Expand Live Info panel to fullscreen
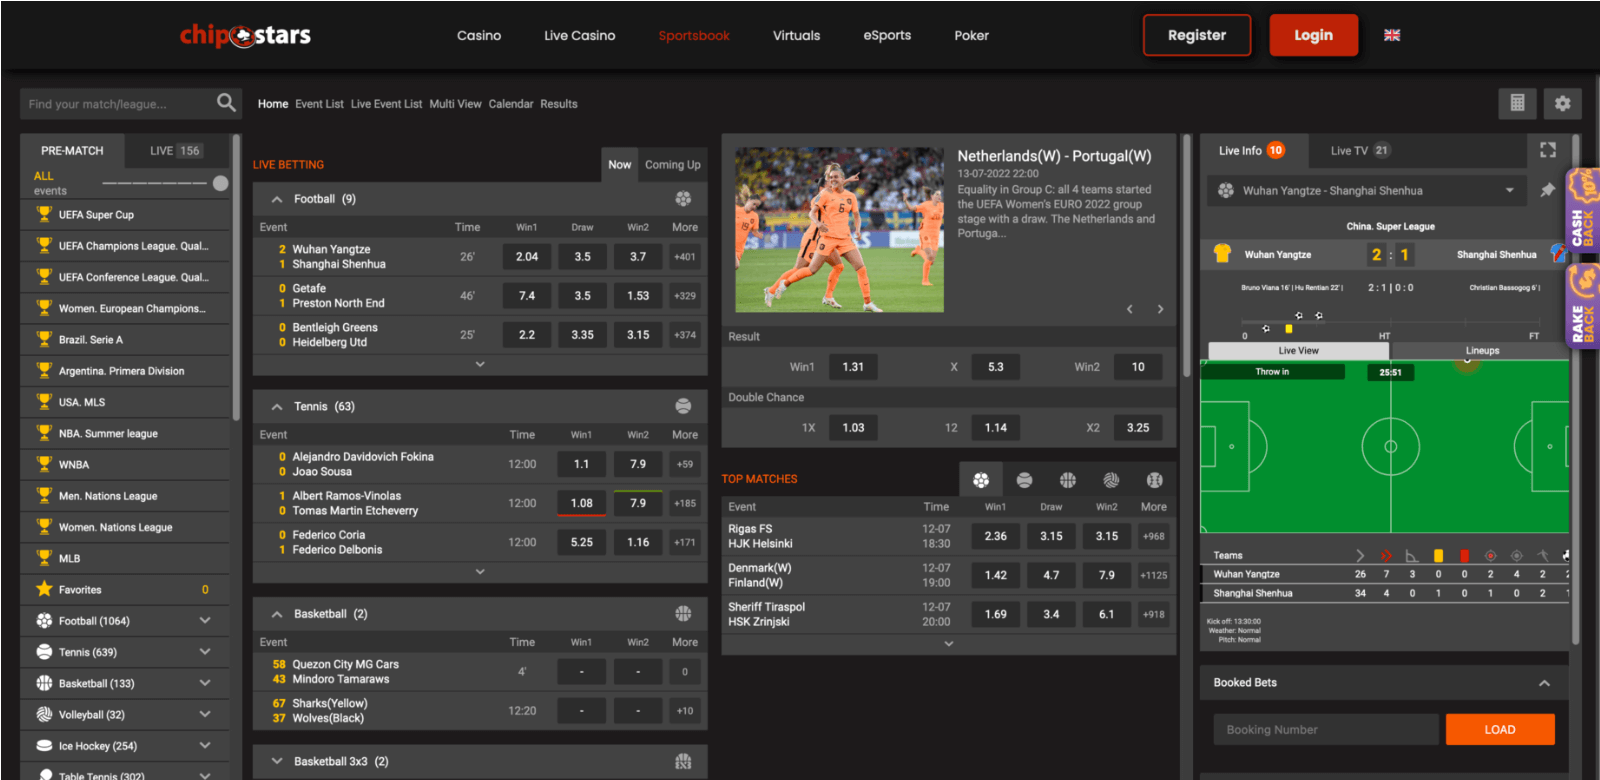Screen dimensions: 1600x780 click(1548, 150)
